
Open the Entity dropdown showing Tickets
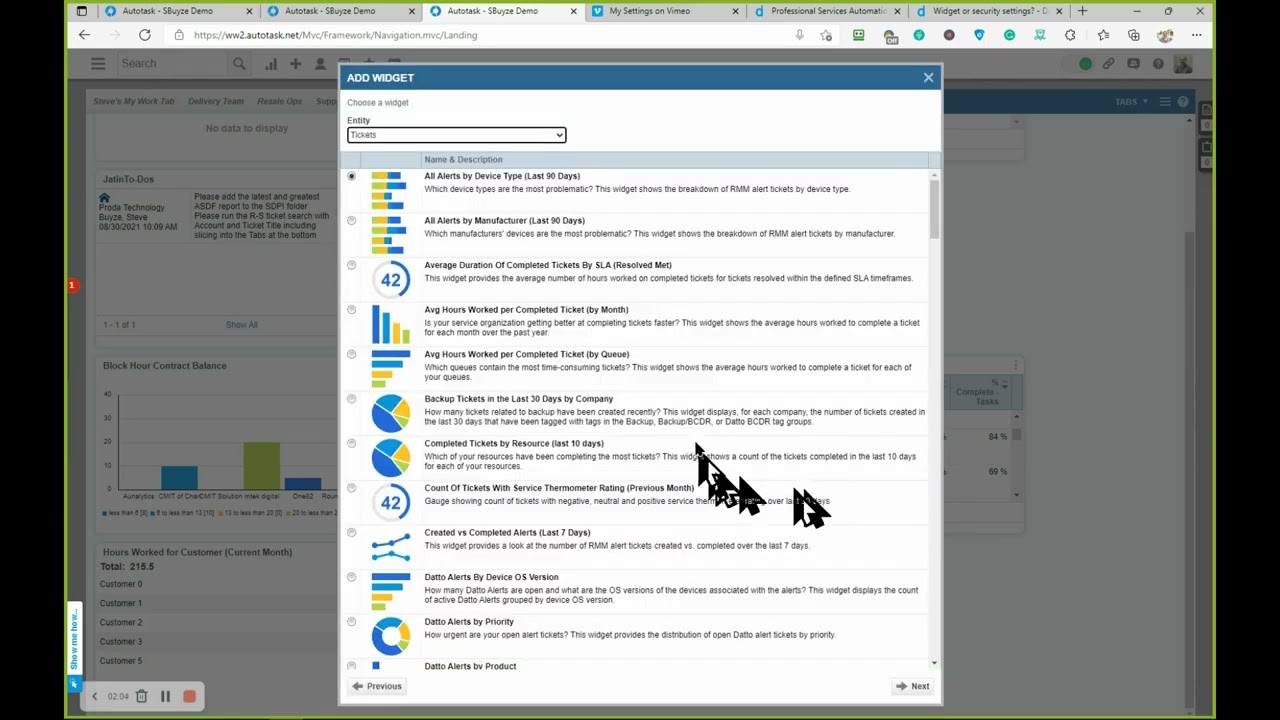[x=456, y=135]
